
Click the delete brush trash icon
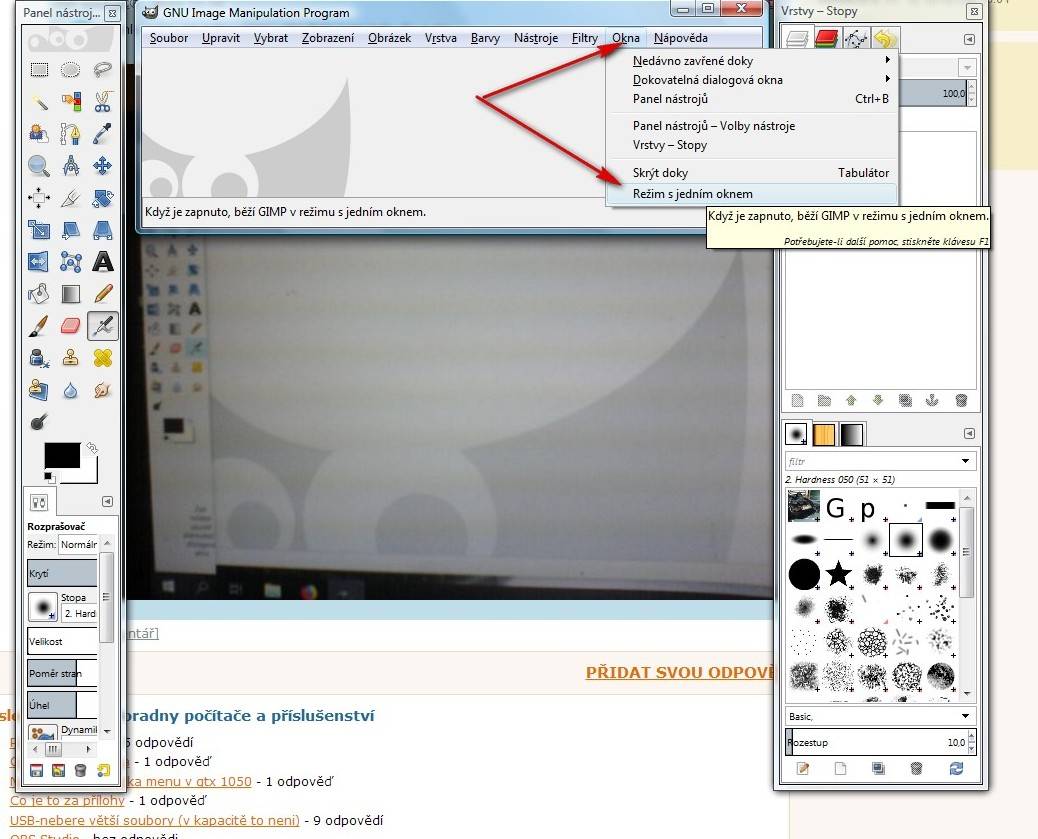click(917, 768)
